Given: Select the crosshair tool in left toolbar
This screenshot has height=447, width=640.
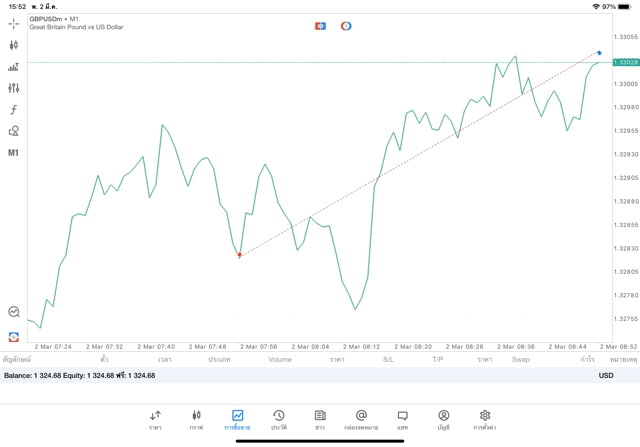Looking at the screenshot, I should (x=14, y=23).
